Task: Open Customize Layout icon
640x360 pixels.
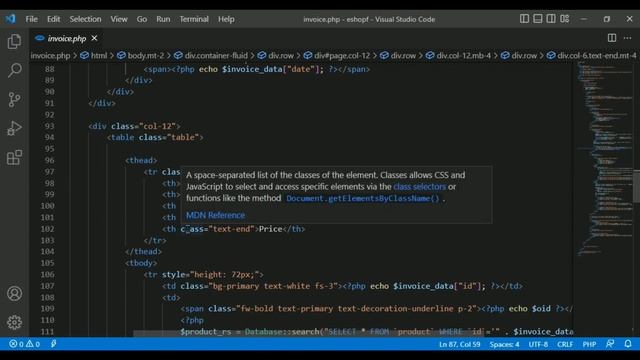Action: point(564,19)
